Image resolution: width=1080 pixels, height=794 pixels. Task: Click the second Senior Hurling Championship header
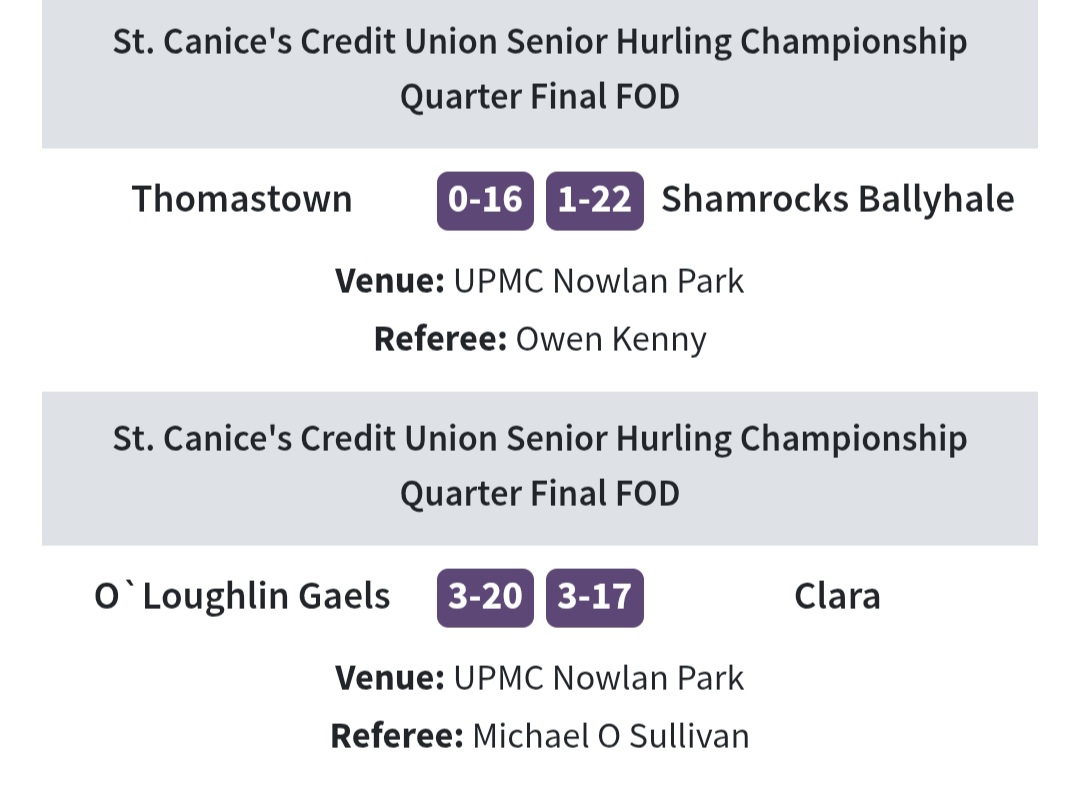540,440
